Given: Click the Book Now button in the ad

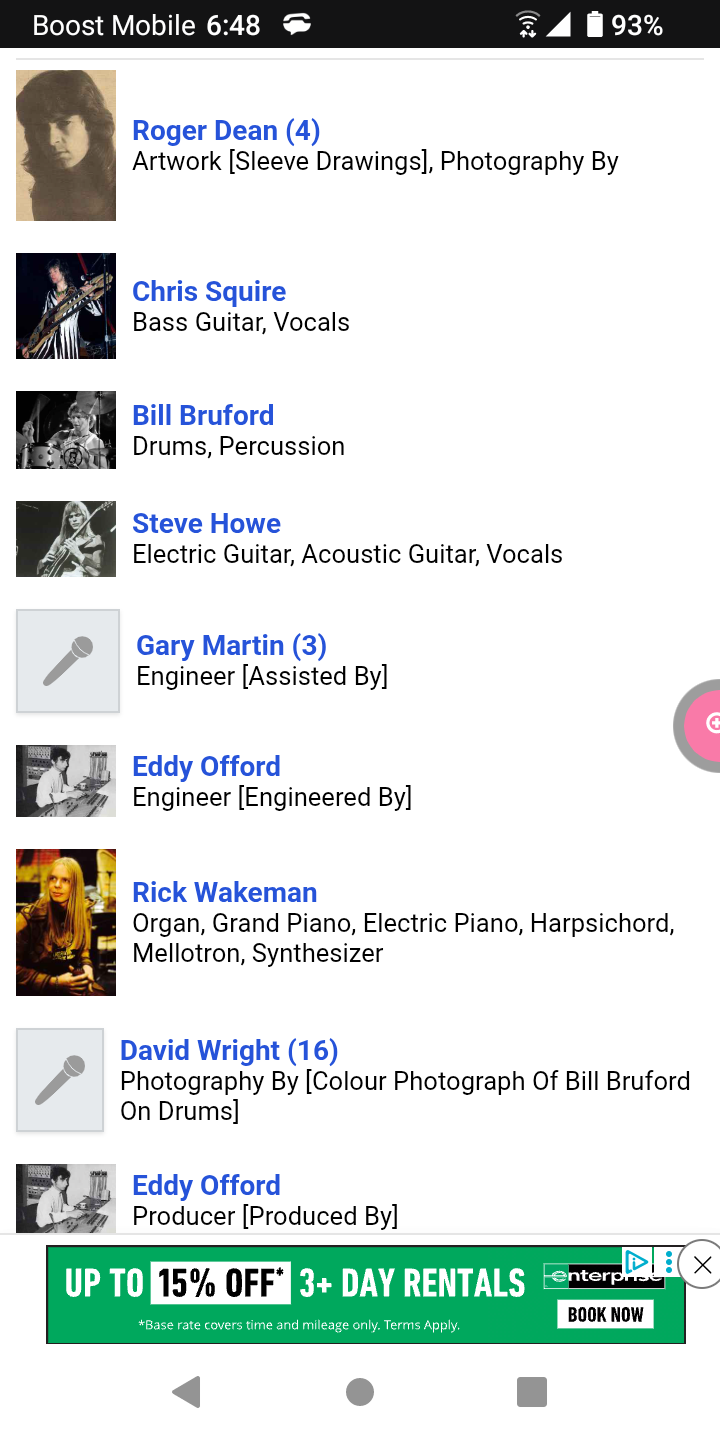Looking at the screenshot, I should click(605, 1314).
